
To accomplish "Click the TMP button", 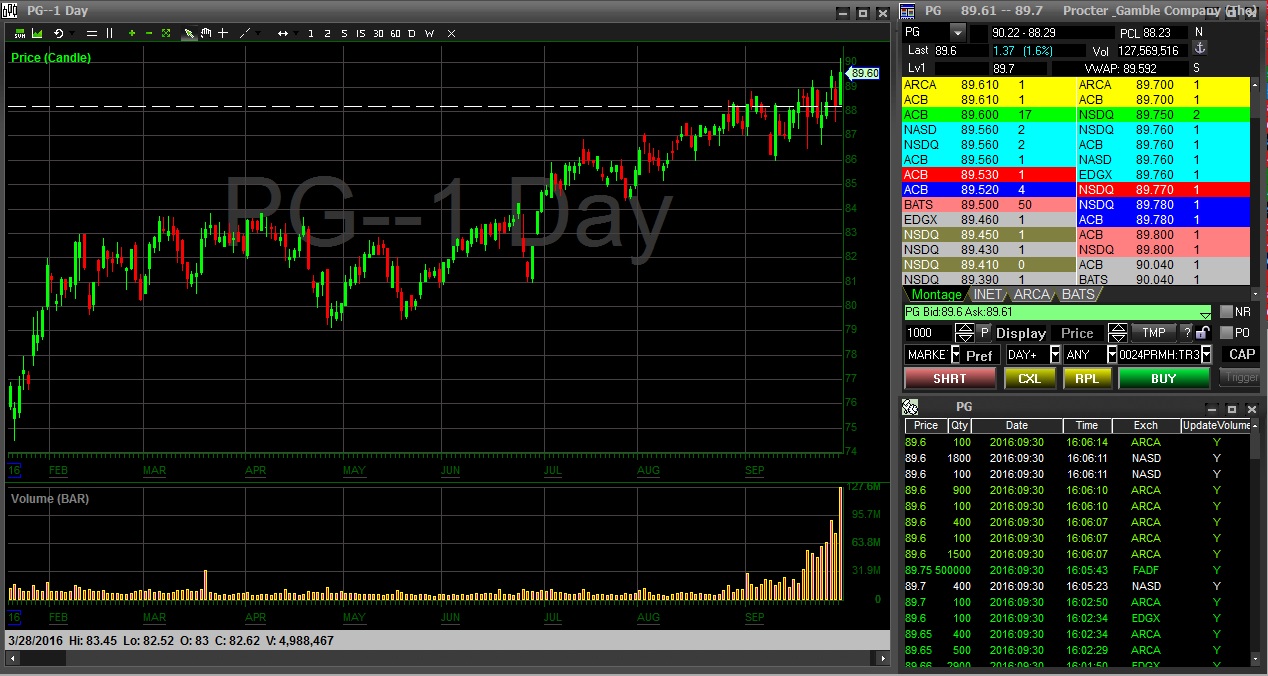I will pos(1154,333).
